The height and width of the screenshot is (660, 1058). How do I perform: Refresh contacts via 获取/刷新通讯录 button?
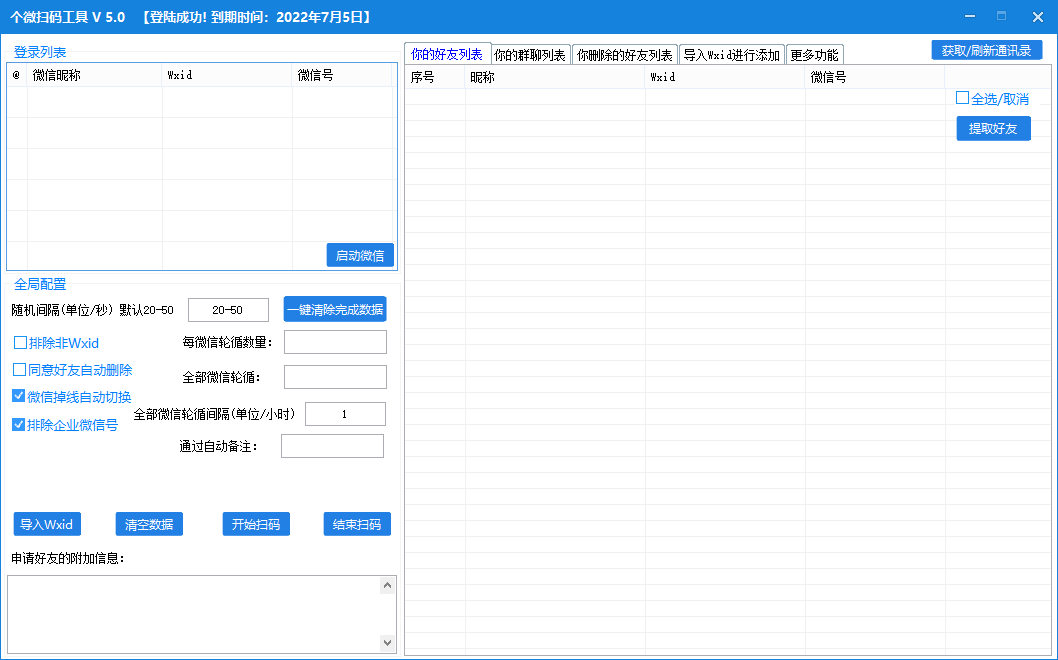tap(986, 50)
